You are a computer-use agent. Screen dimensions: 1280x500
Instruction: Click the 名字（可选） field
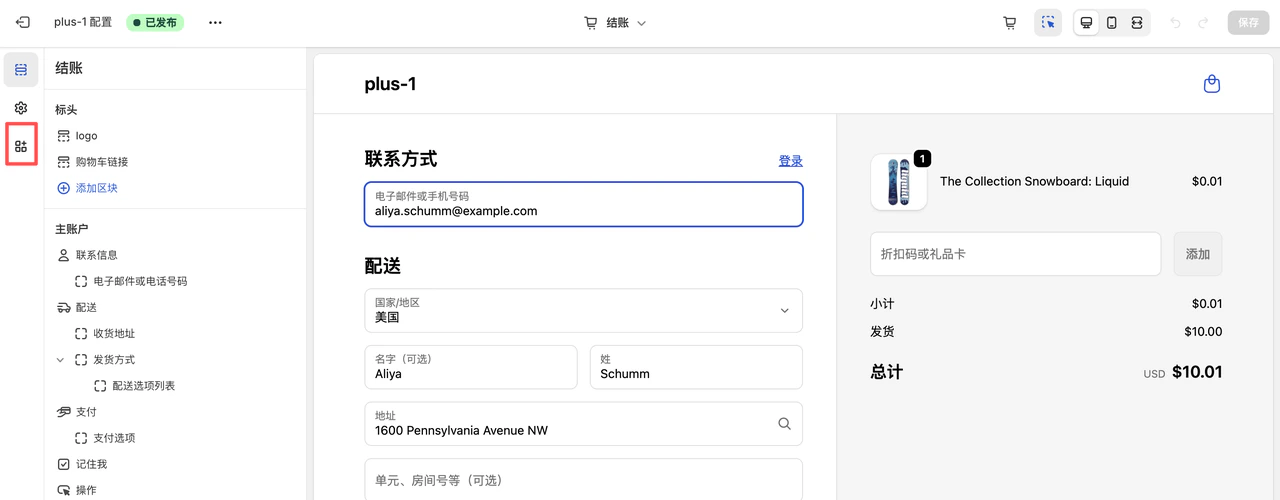coord(471,367)
